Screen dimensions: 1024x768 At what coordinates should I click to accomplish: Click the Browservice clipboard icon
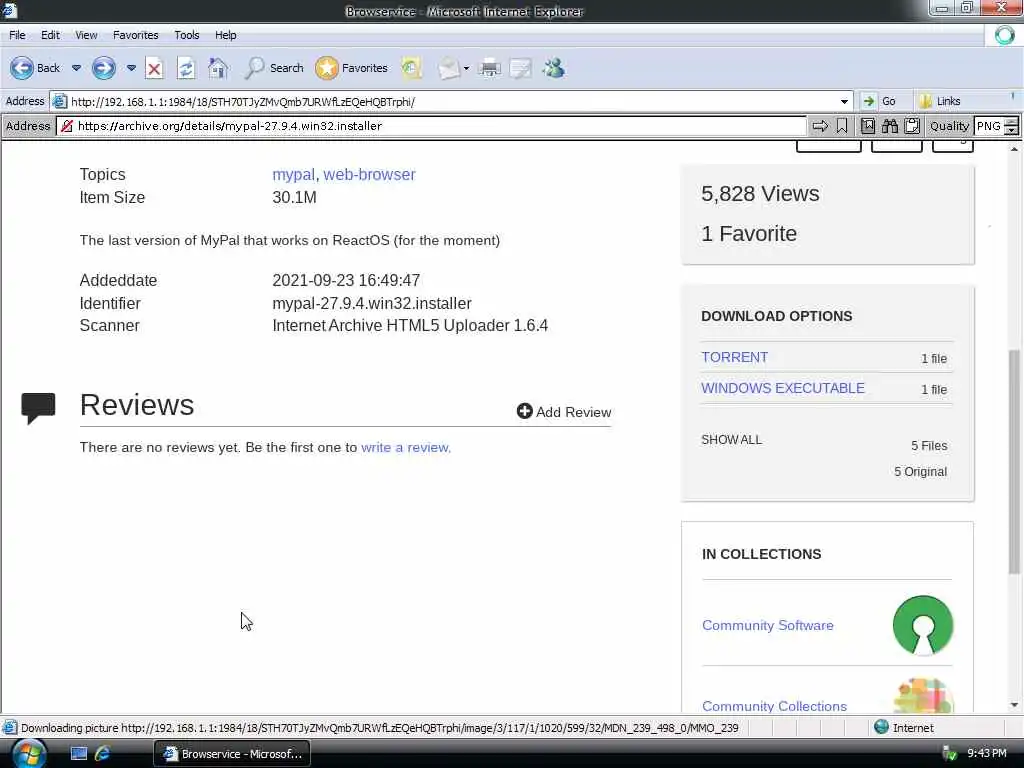click(x=912, y=126)
